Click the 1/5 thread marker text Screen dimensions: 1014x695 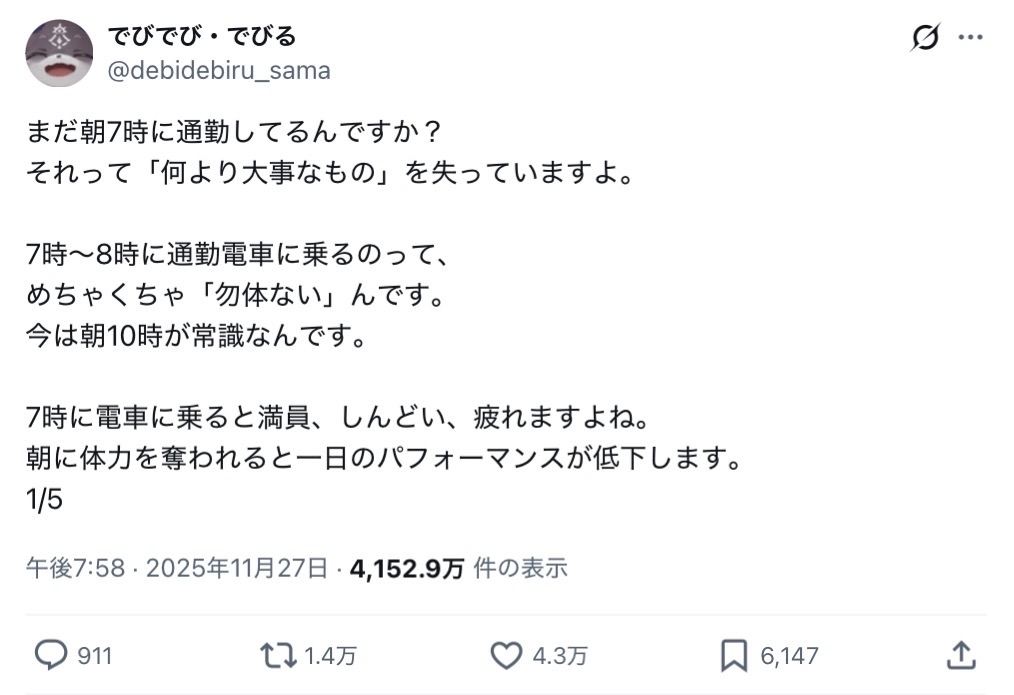(x=45, y=499)
